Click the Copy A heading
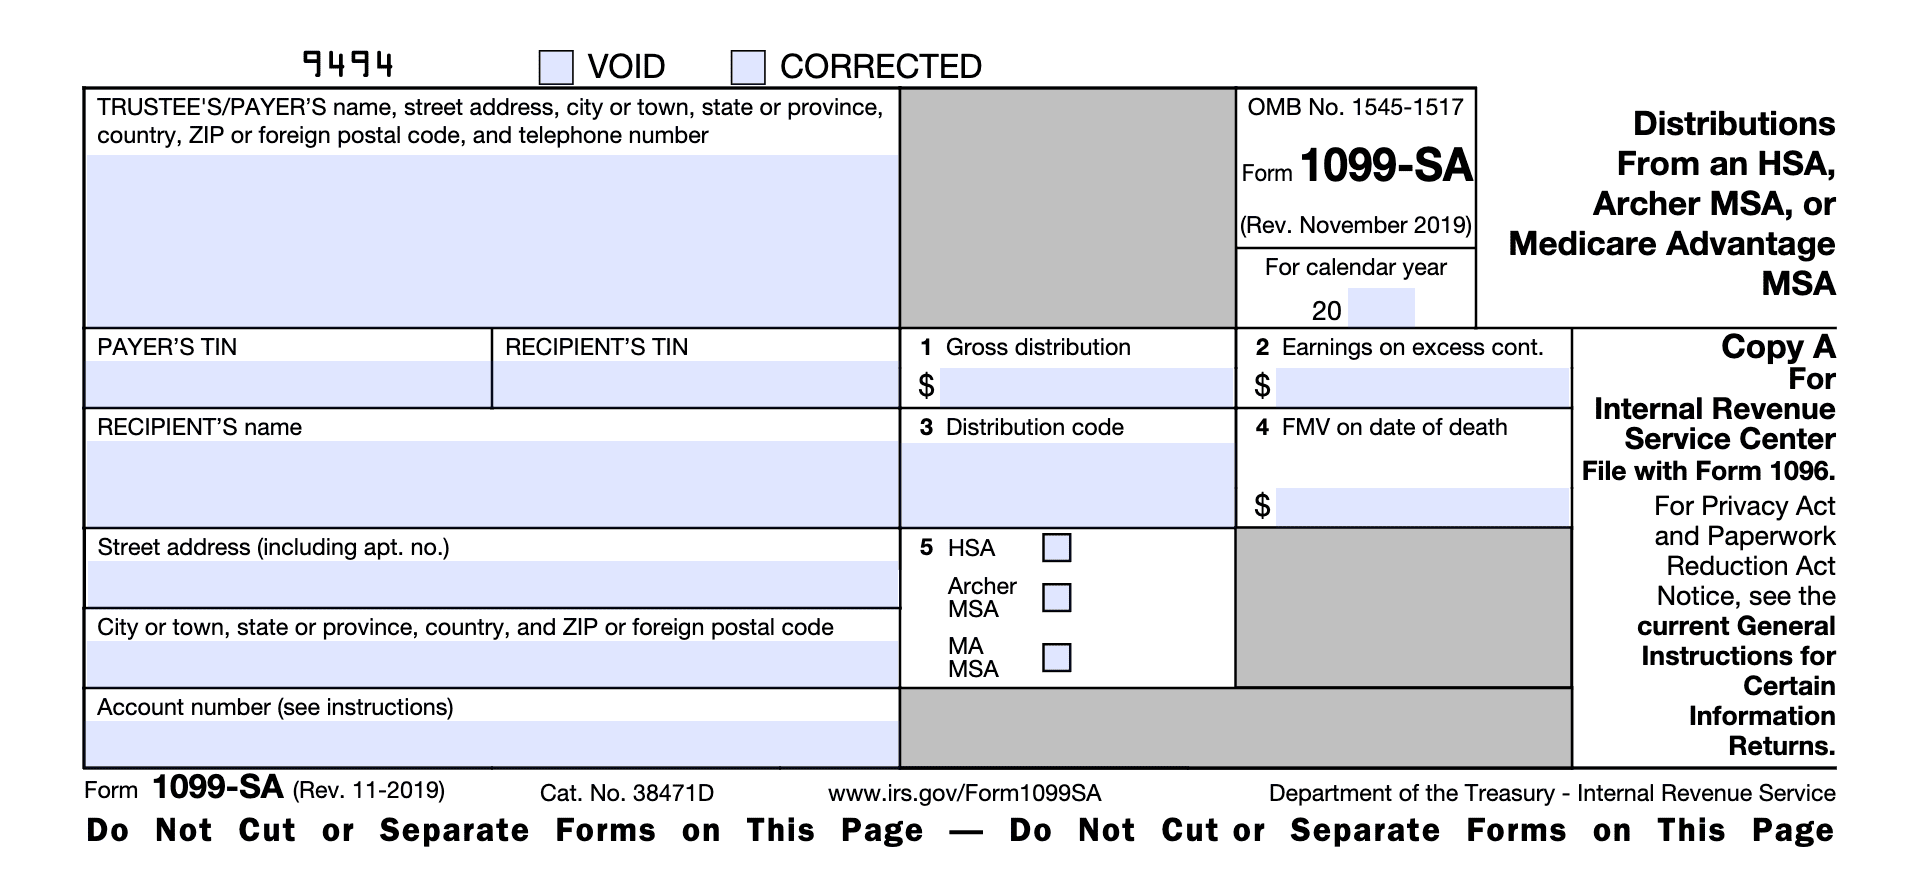 point(1777,347)
